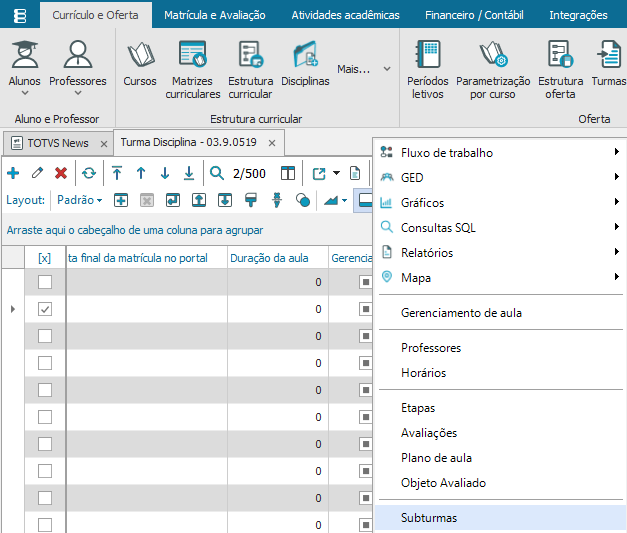Click the blue plus icon to add record
The width and height of the screenshot is (627, 533).
13,173
